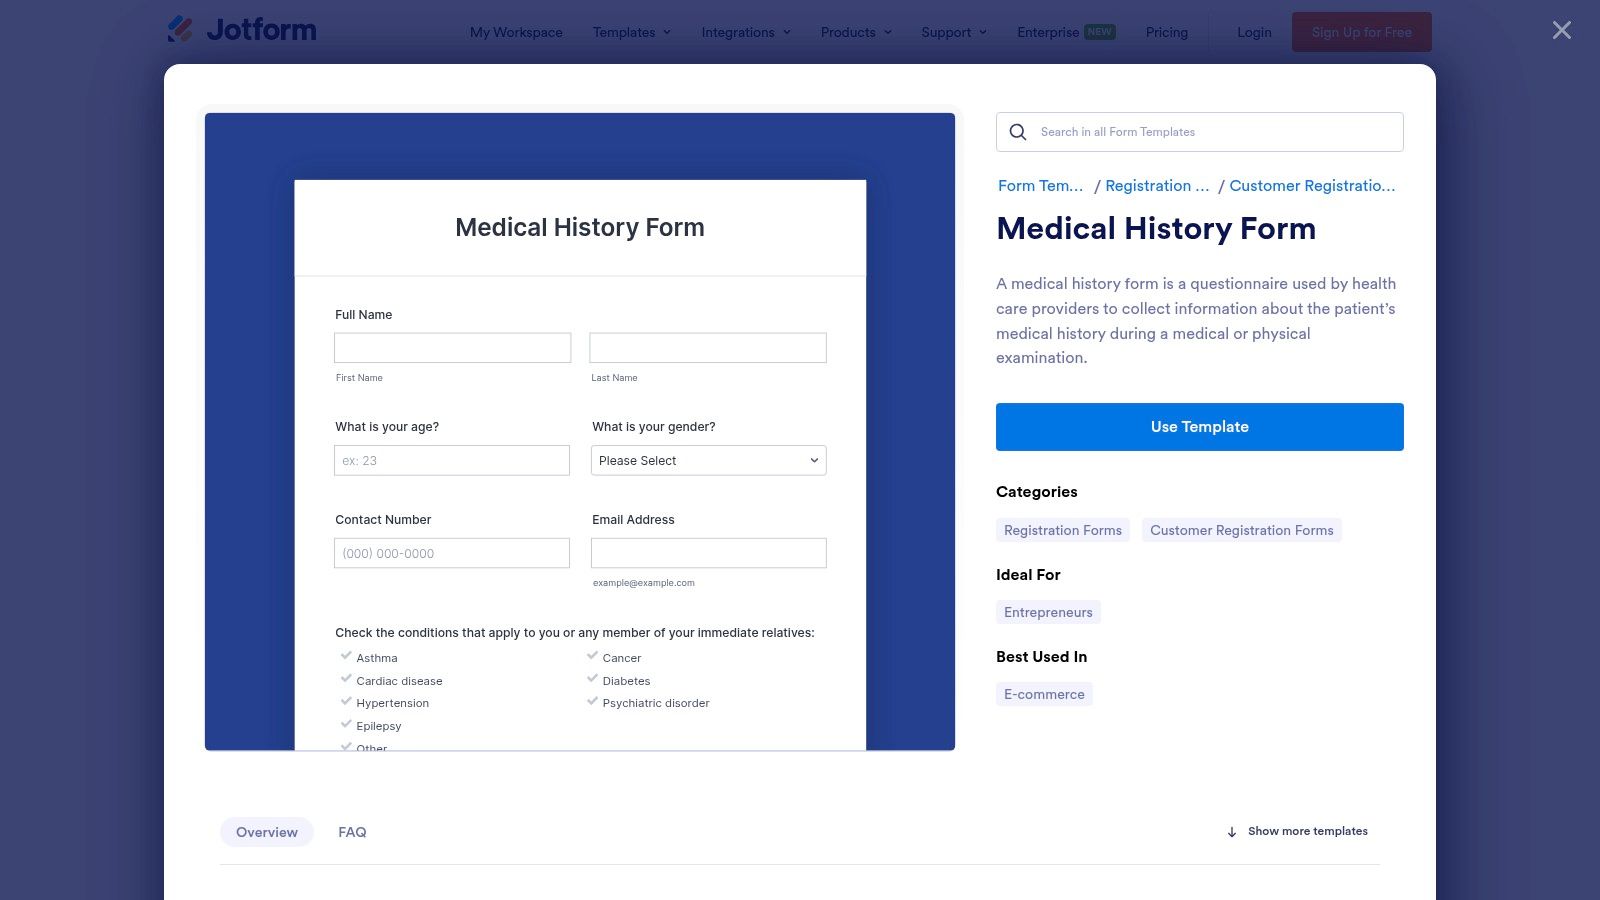The height and width of the screenshot is (900, 1600).
Task: Click the Use Template button
Action: click(1199, 426)
